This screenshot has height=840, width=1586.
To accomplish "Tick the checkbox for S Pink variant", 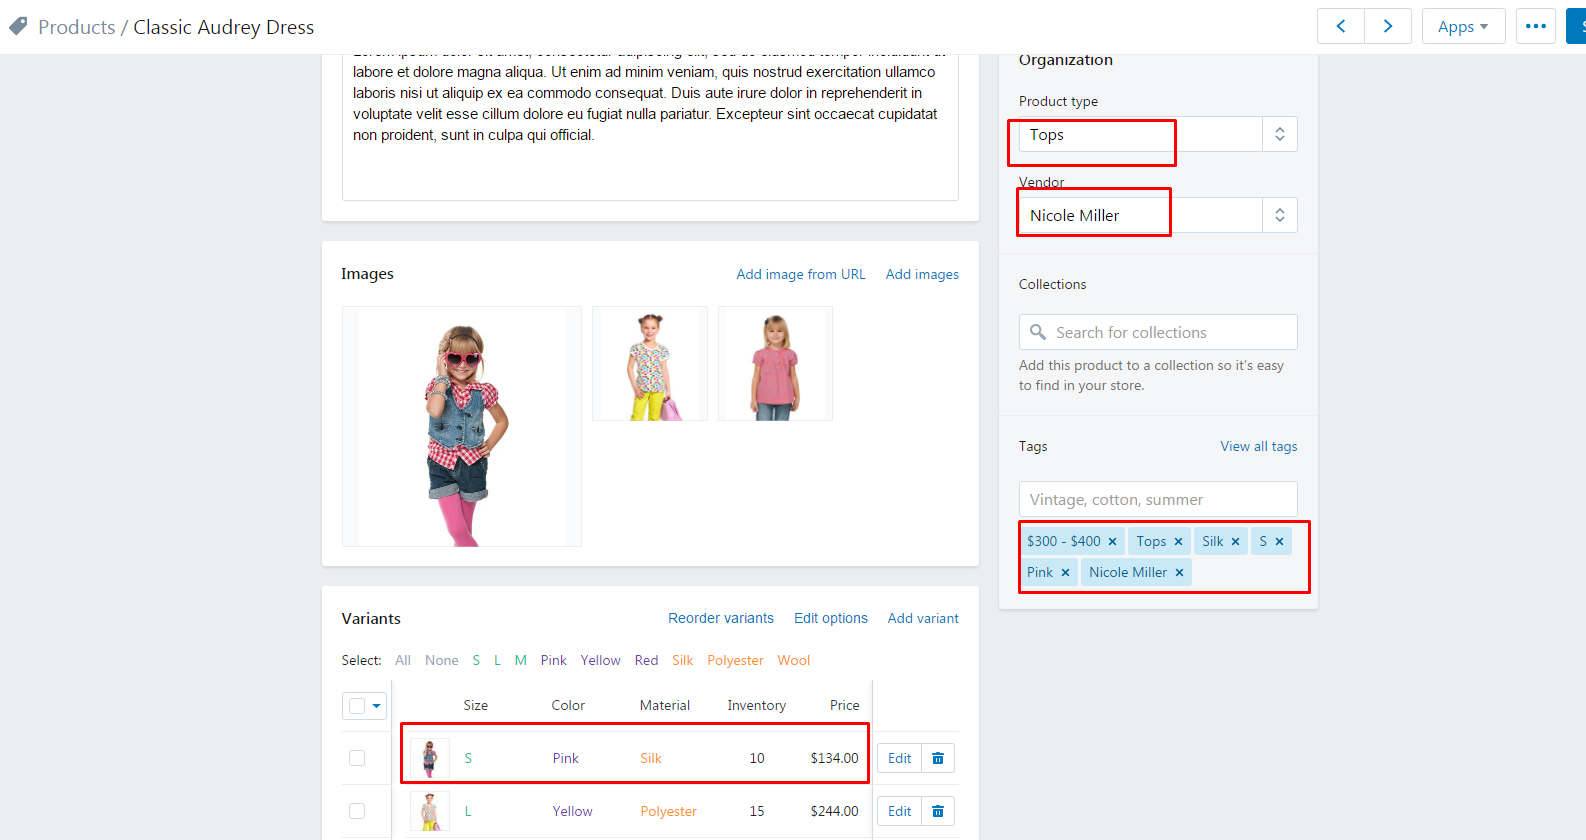I will coord(357,758).
